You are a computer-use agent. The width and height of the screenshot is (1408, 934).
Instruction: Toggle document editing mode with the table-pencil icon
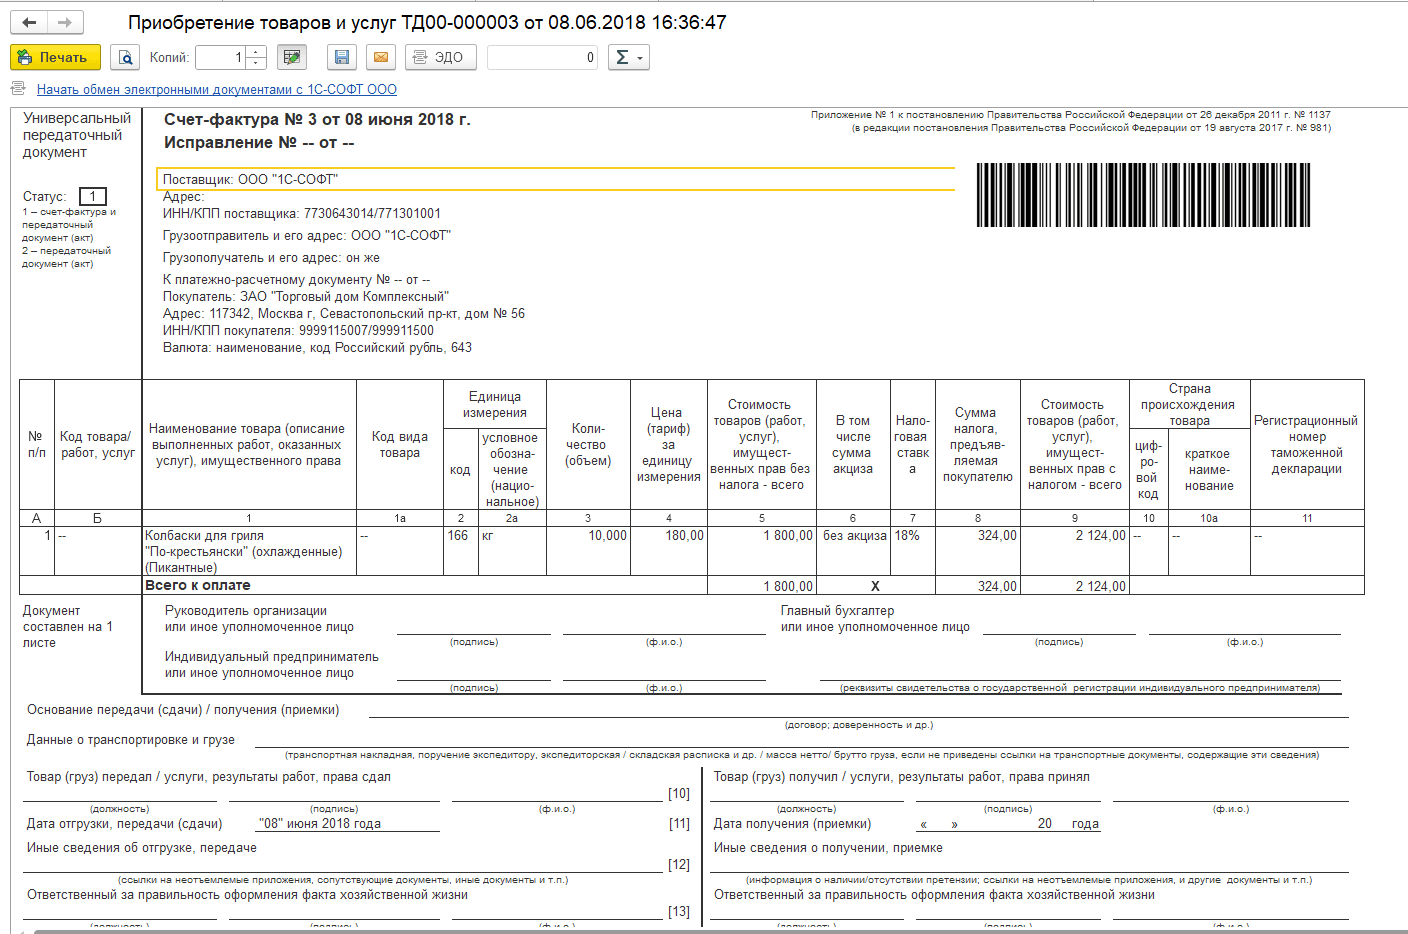click(x=292, y=57)
